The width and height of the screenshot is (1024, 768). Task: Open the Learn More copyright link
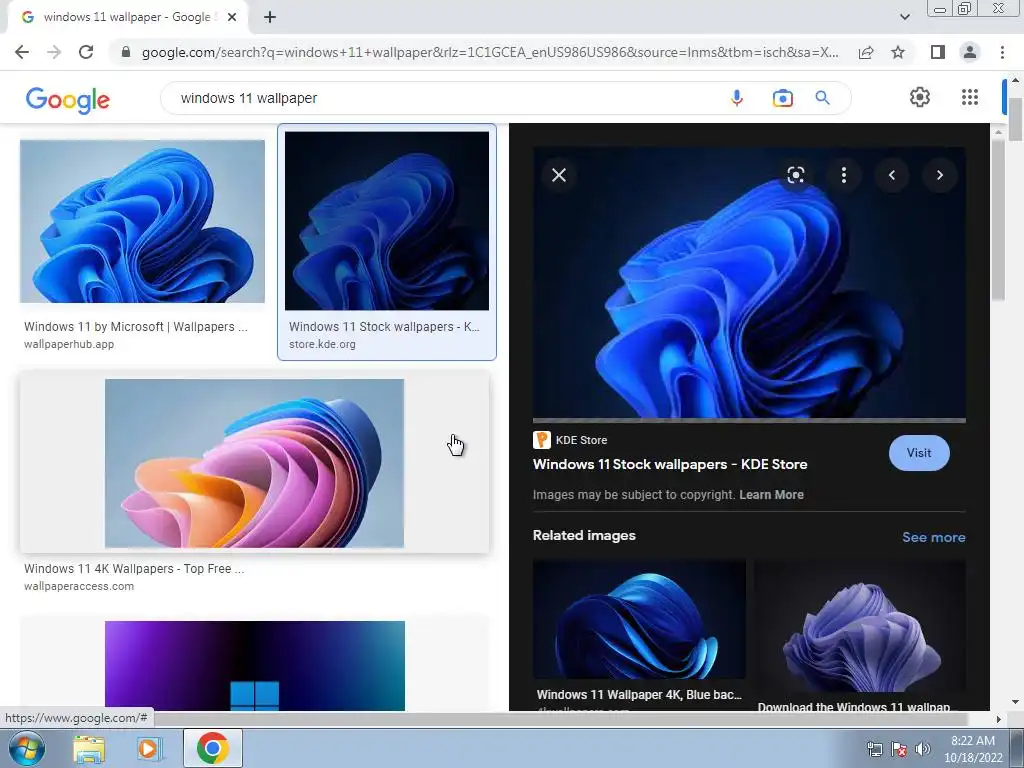771,494
